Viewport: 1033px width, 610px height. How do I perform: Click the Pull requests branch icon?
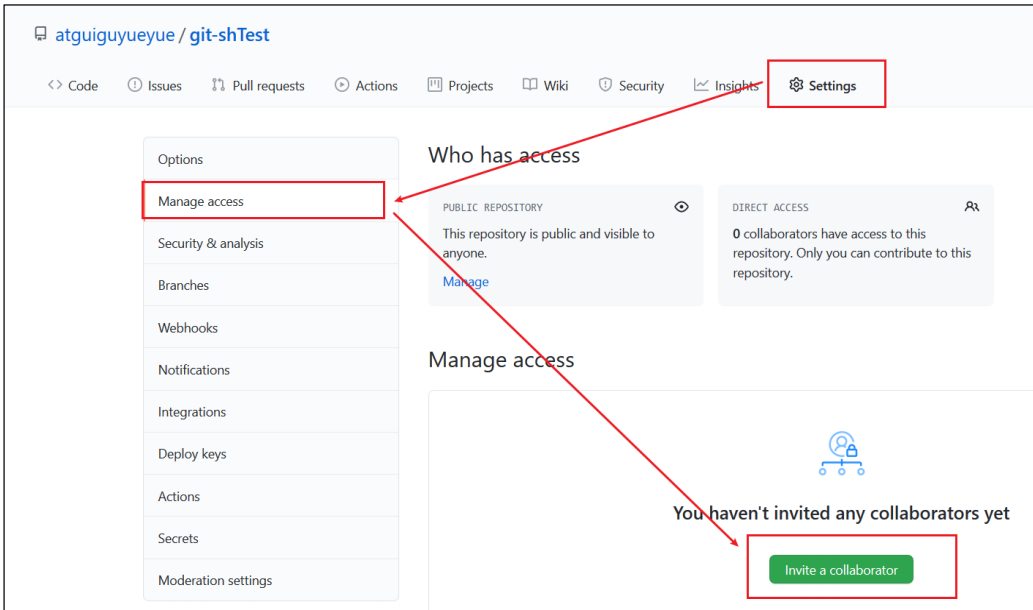click(x=218, y=85)
